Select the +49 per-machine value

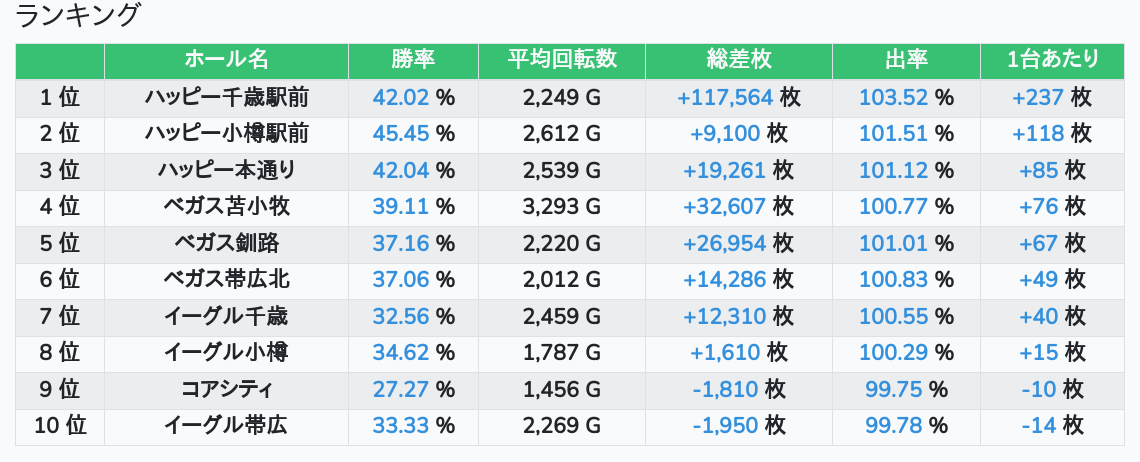(x=1038, y=279)
